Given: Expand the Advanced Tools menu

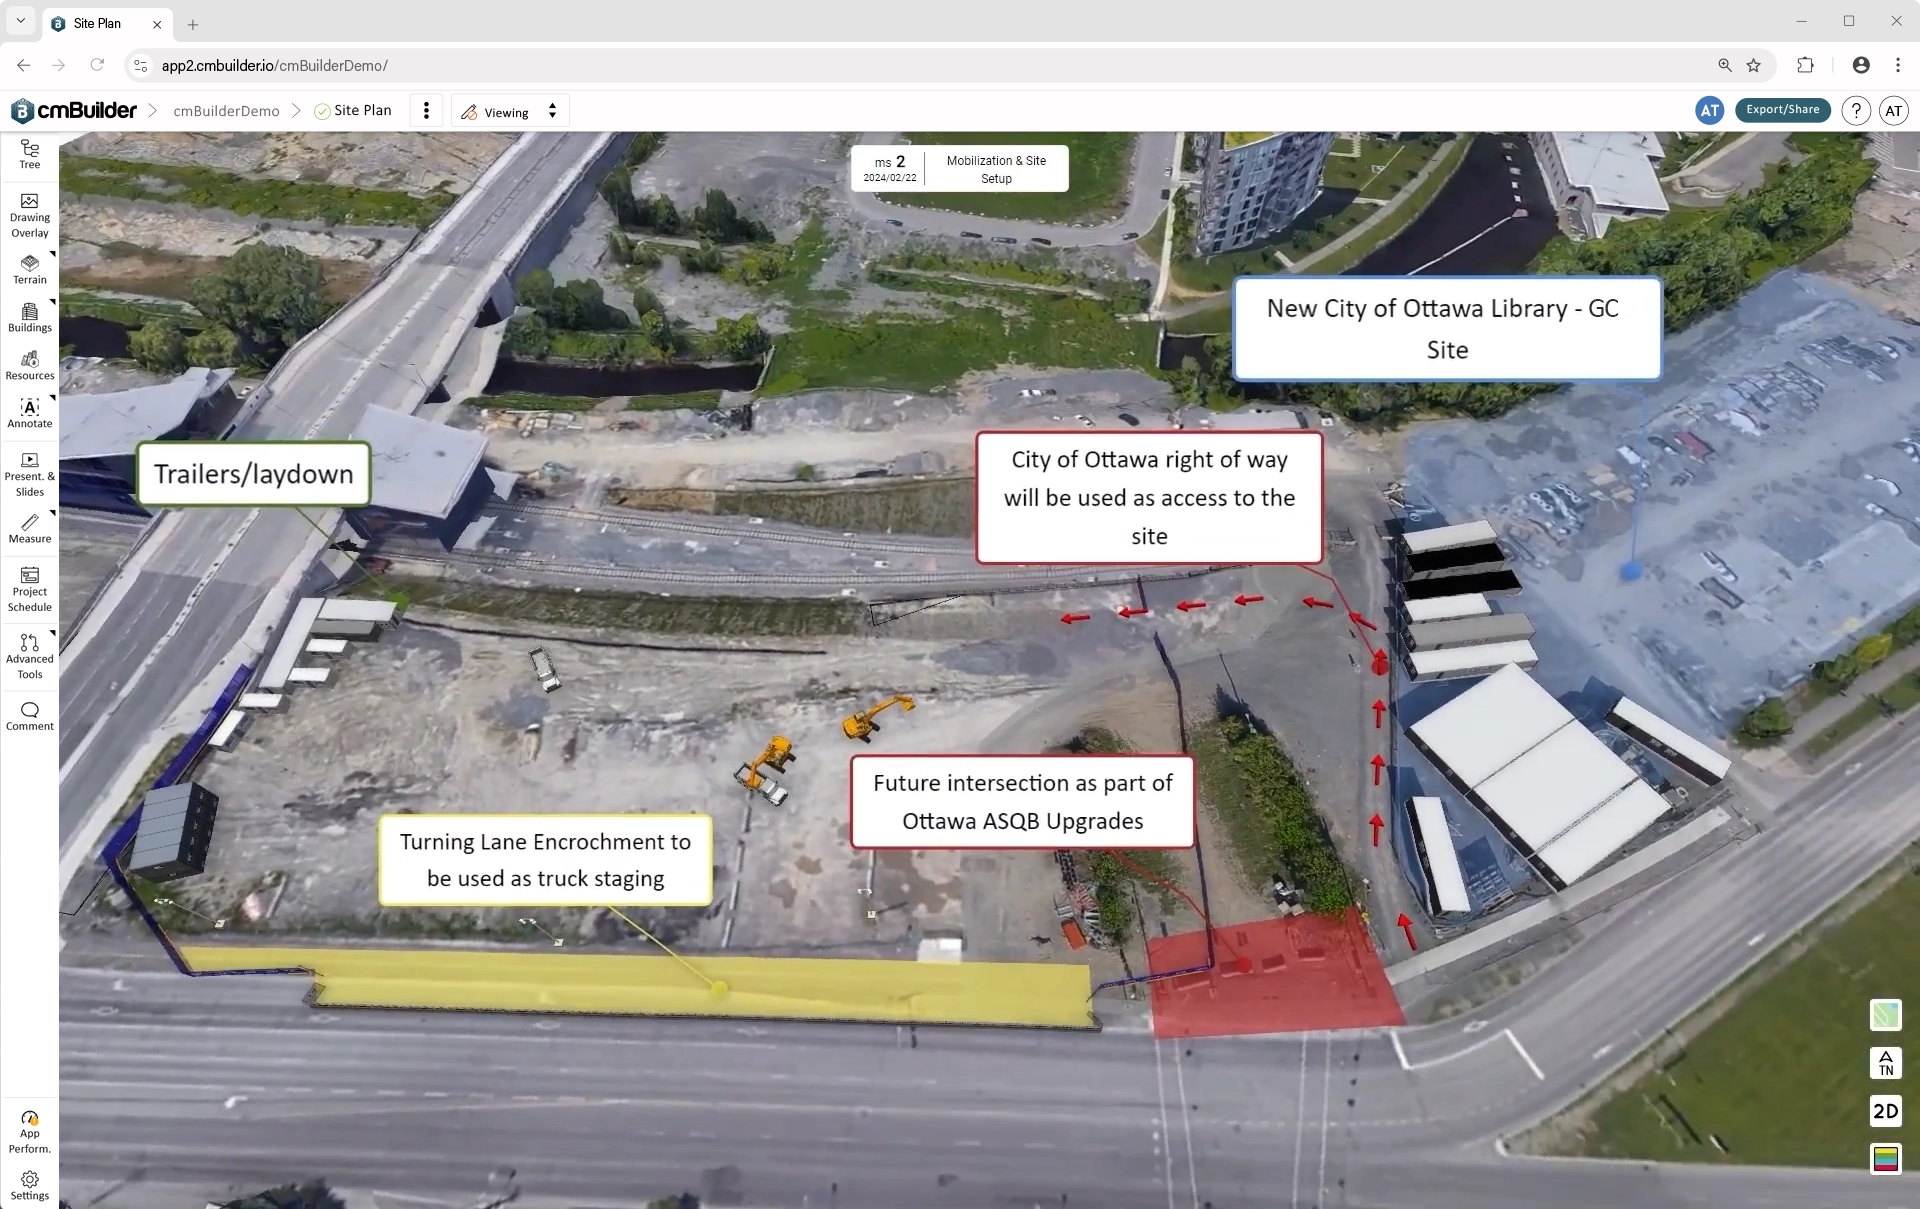Looking at the screenshot, I should (x=29, y=655).
